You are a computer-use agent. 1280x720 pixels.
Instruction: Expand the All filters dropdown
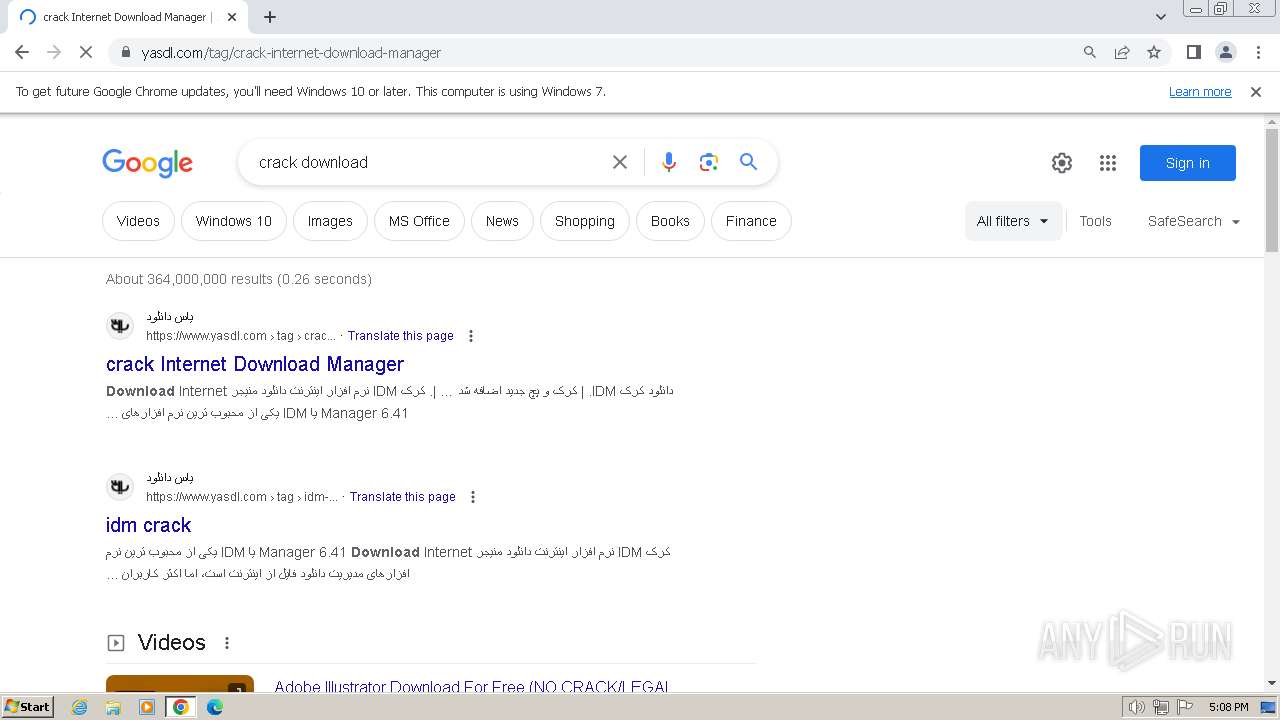[x=1013, y=221]
